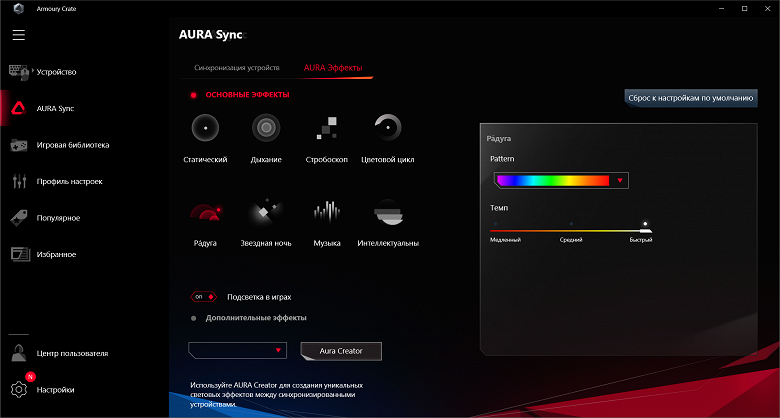This screenshot has width=780, height=418.
Task: Click the Используйте AURA Creator description text
Action: [x=277, y=395]
